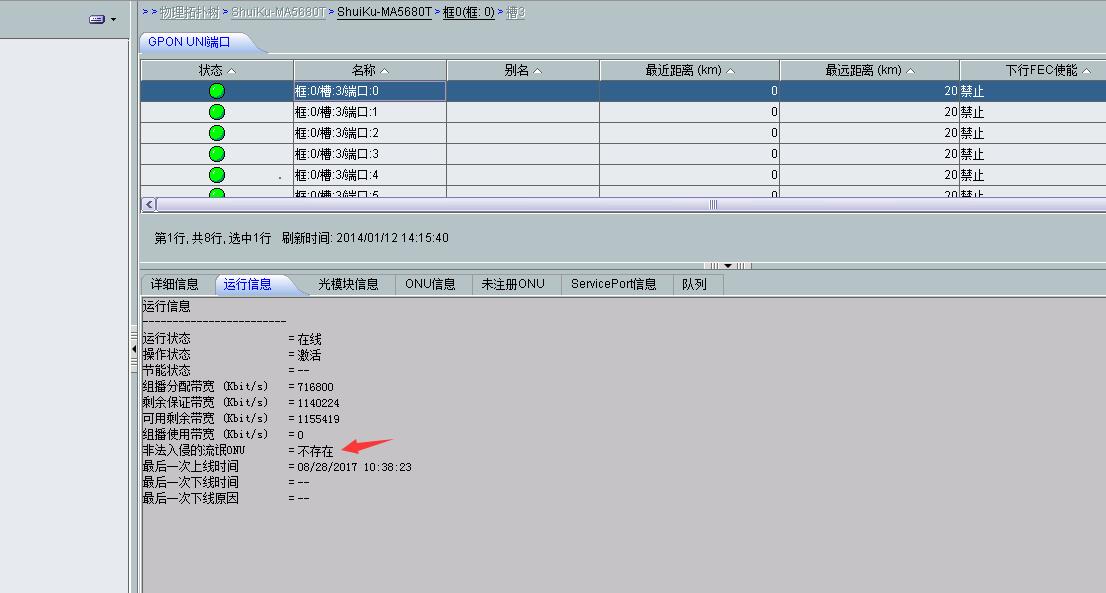Click the green status icon for port 2
The height and width of the screenshot is (593, 1106).
pos(216,133)
